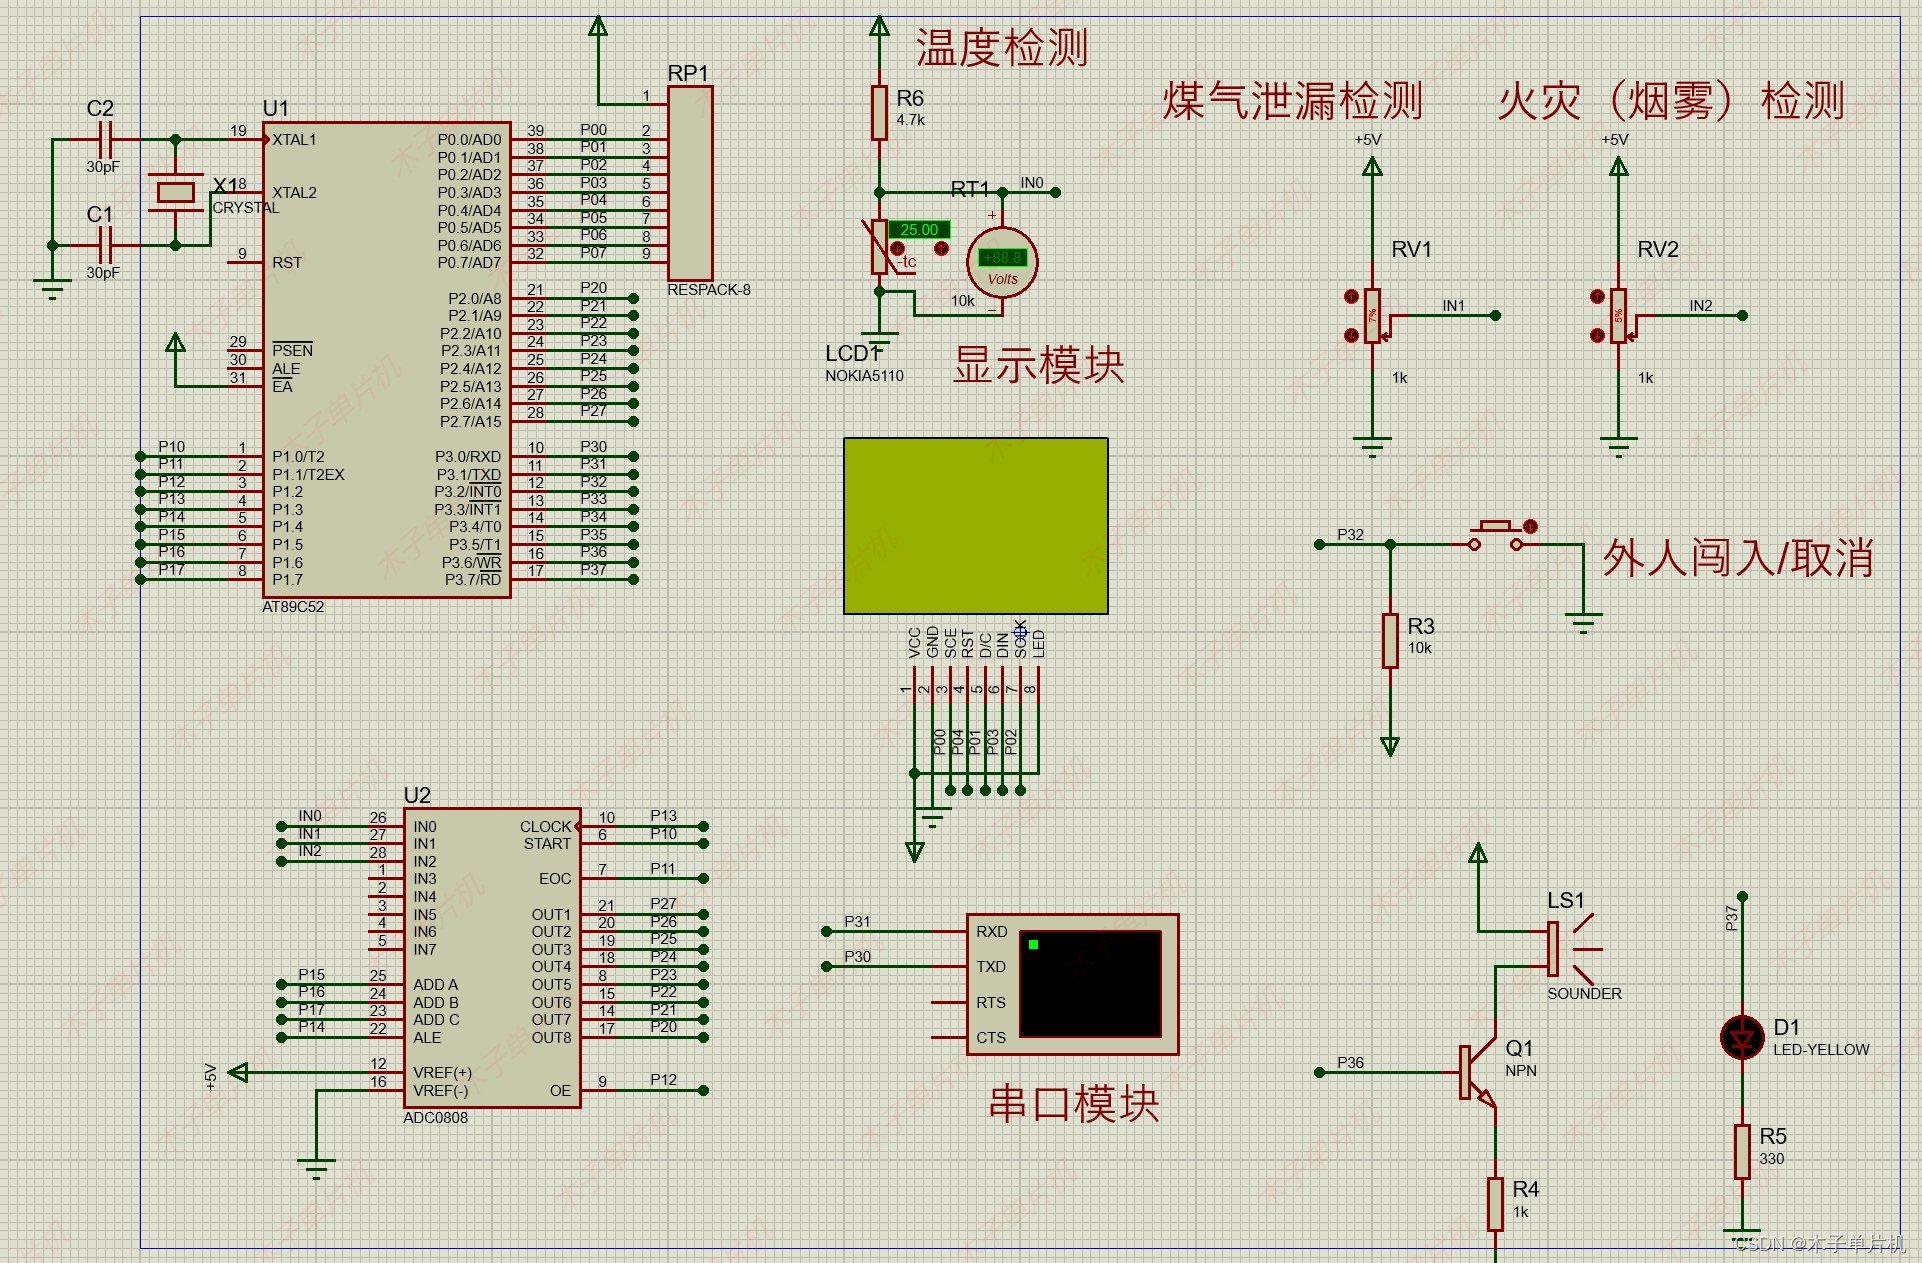
Task: Click the black virtual terminal display
Action: (1090, 984)
